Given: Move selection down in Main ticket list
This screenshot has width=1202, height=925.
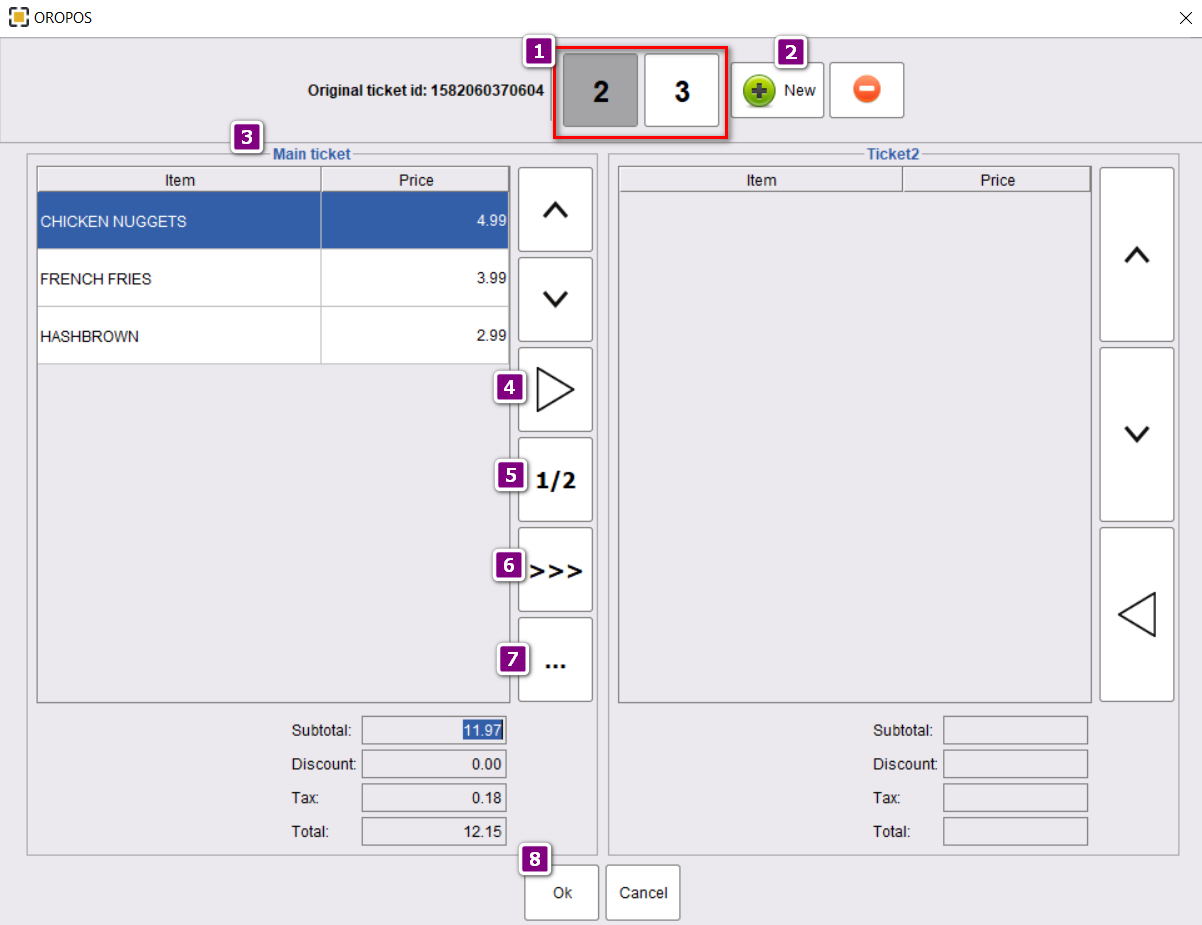Looking at the screenshot, I should tap(555, 299).
